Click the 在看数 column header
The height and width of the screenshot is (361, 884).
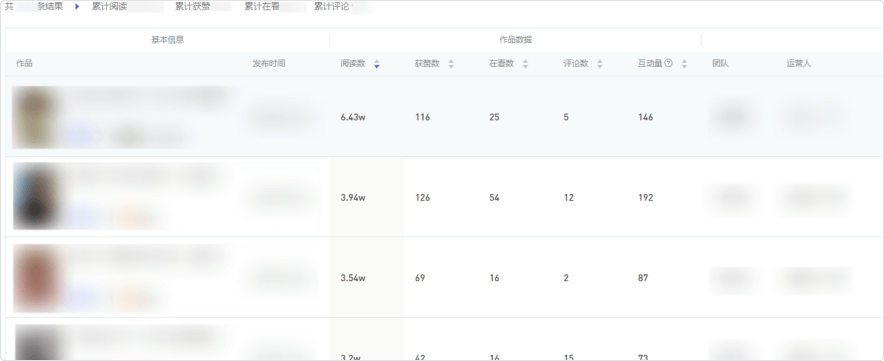pyautogui.click(x=501, y=64)
